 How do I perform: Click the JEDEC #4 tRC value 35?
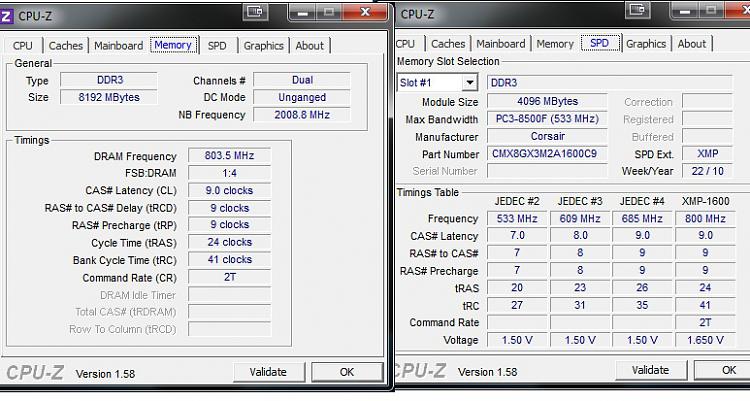pos(642,305)
